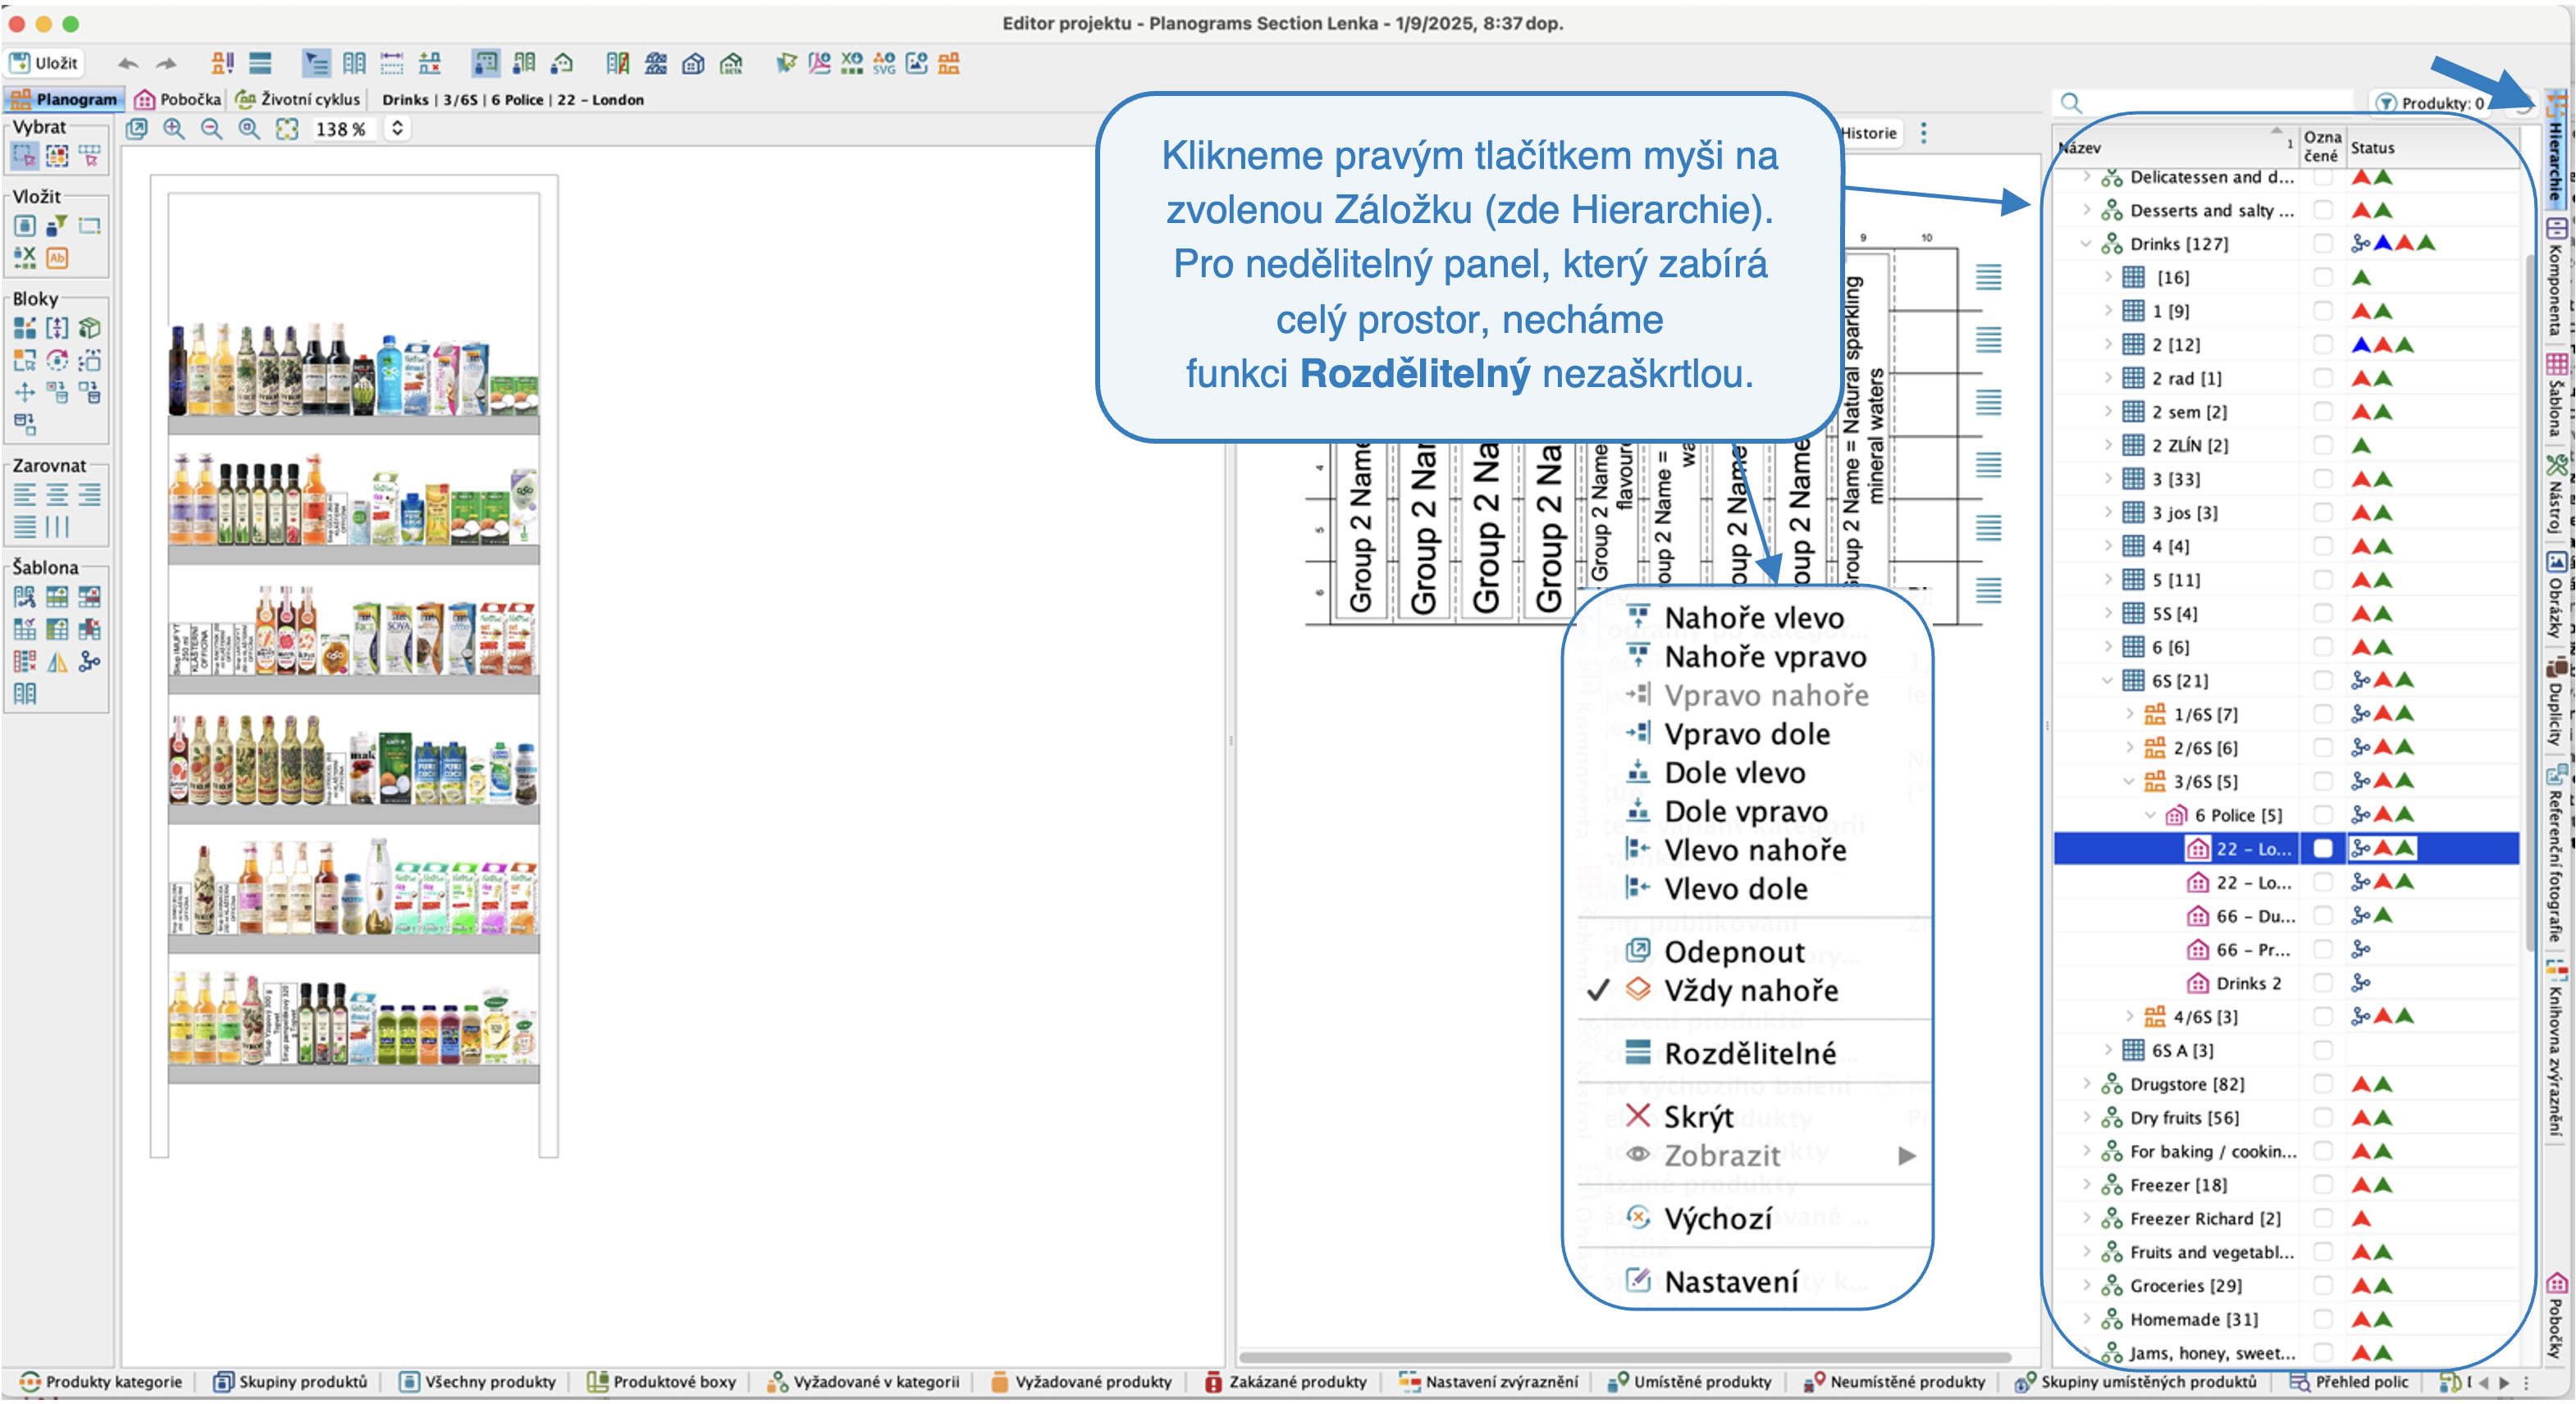The width and height of the screenshot is (2576, 1404).
Task: Click the zoom out magnifier icon
Action: tap(211, 129)
